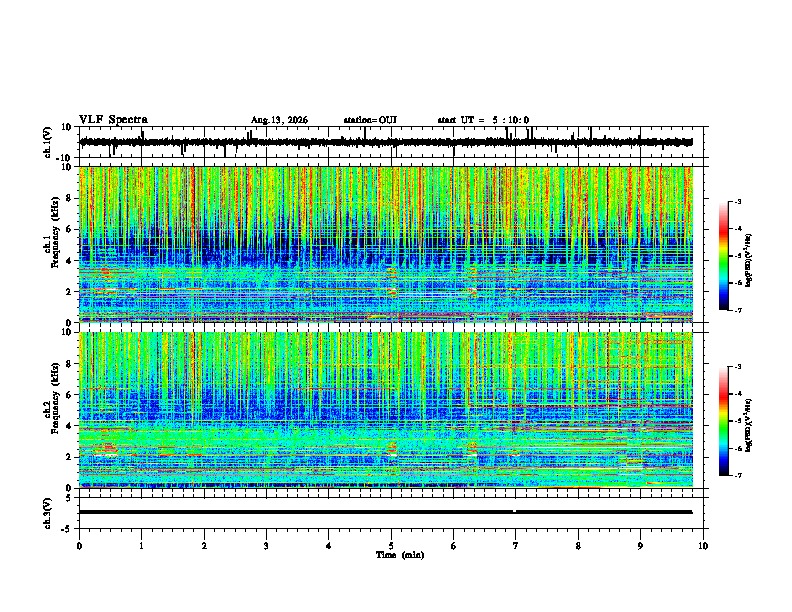Click the "ch.1(V)" waveform axis label

(48, 142)
